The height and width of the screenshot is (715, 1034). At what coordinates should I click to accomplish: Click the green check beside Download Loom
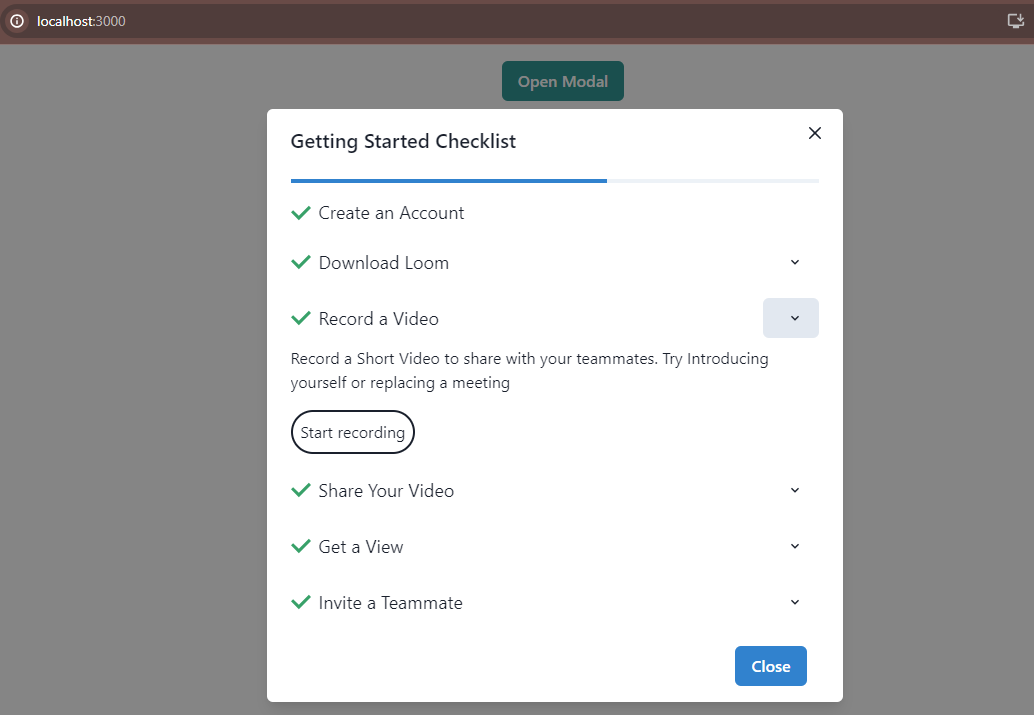click(301, 262)
